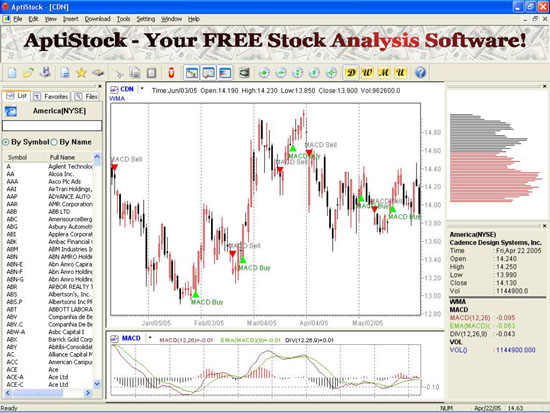Click the scissors cut icon

point(119,73)
